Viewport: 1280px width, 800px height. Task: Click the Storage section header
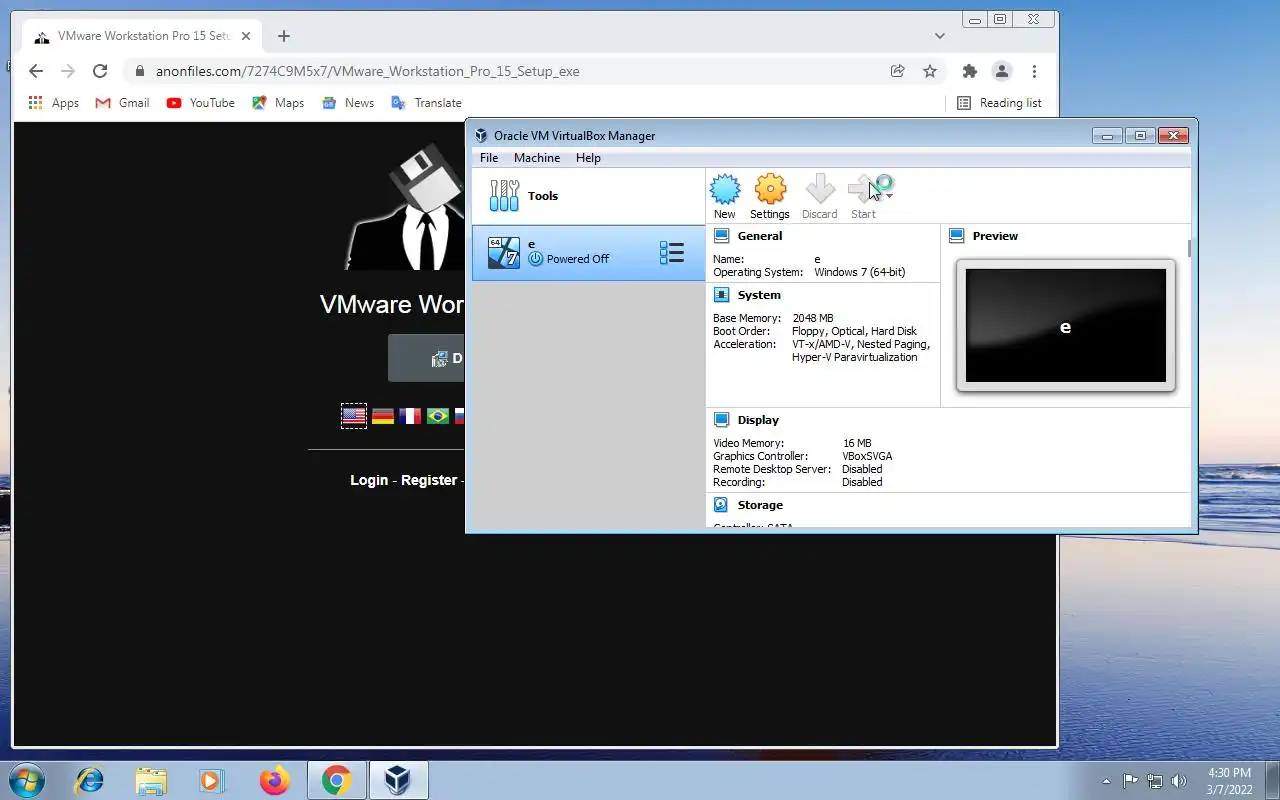(760, 505)
